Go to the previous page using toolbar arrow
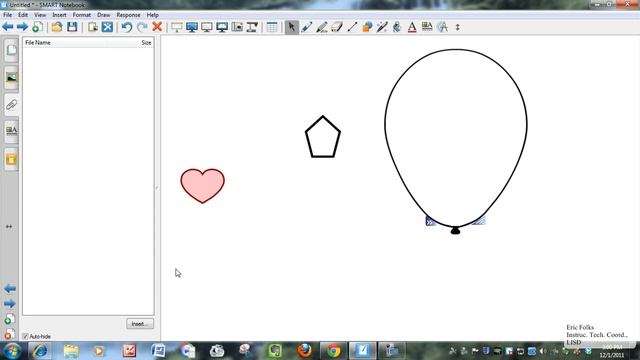This screenshot has height=360, width=640. (8, 27)
